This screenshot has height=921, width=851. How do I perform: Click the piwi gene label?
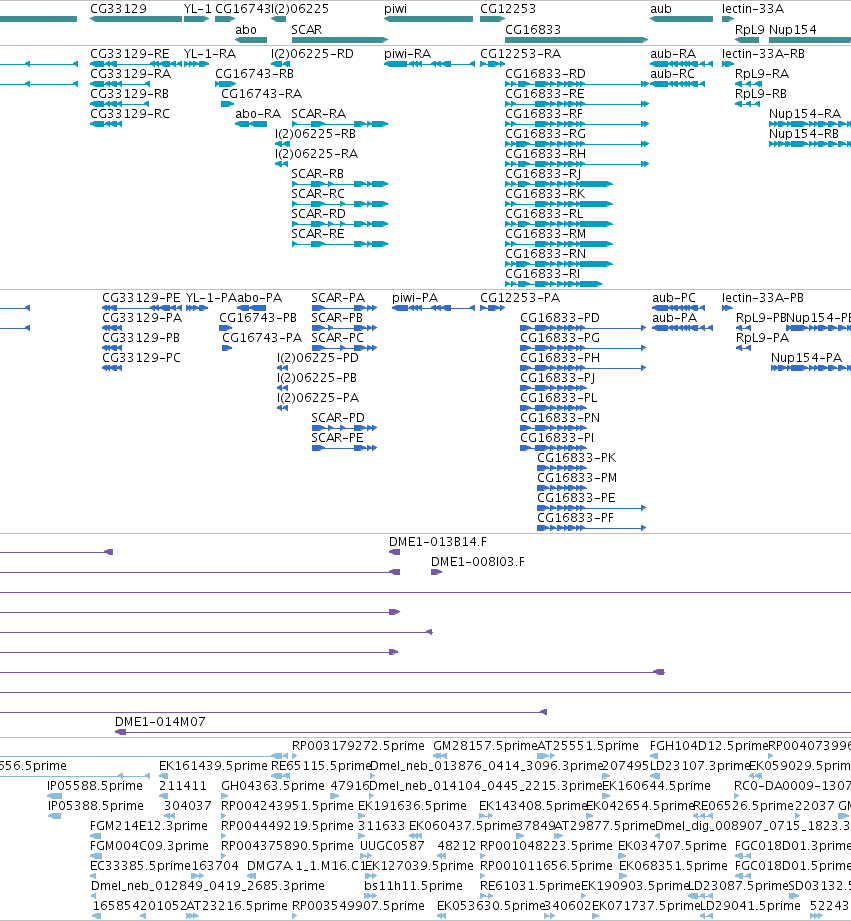pos(395,9)
